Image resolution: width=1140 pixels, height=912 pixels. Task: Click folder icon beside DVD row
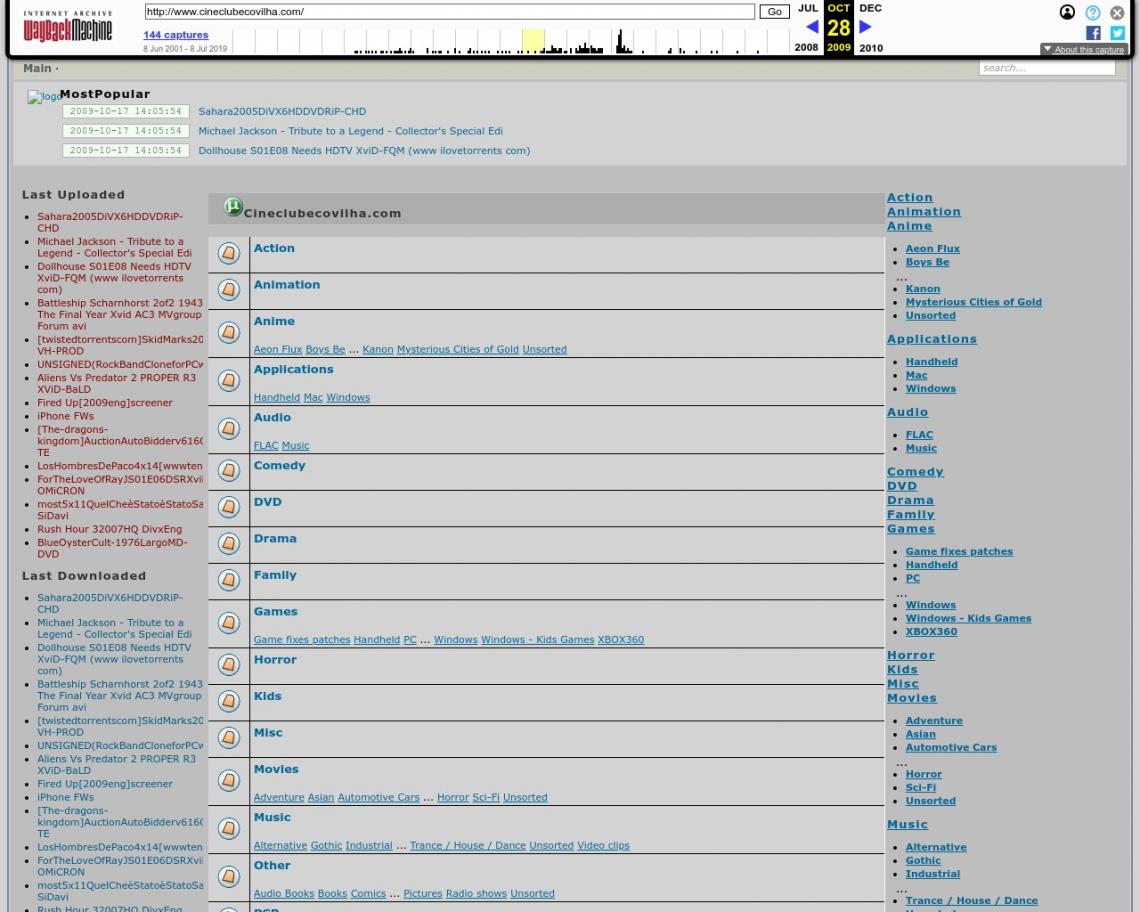[x=229, y=507]
